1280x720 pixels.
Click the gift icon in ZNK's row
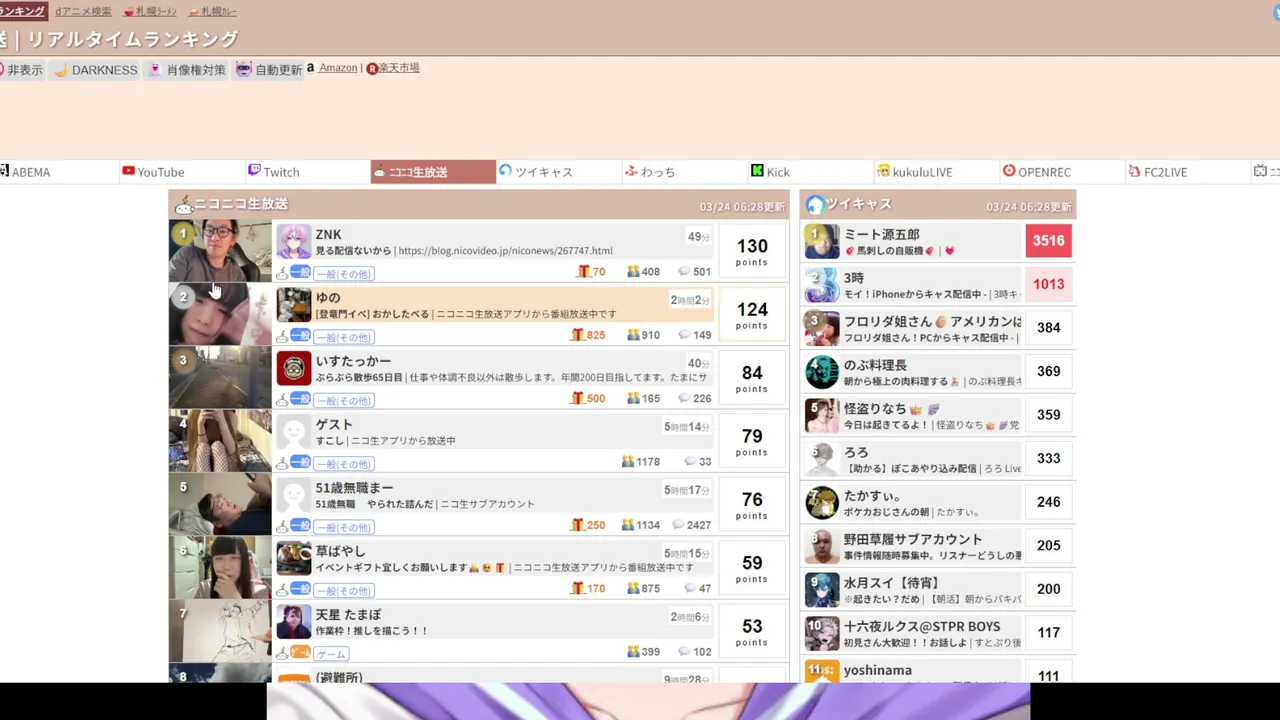pos(584,271)
